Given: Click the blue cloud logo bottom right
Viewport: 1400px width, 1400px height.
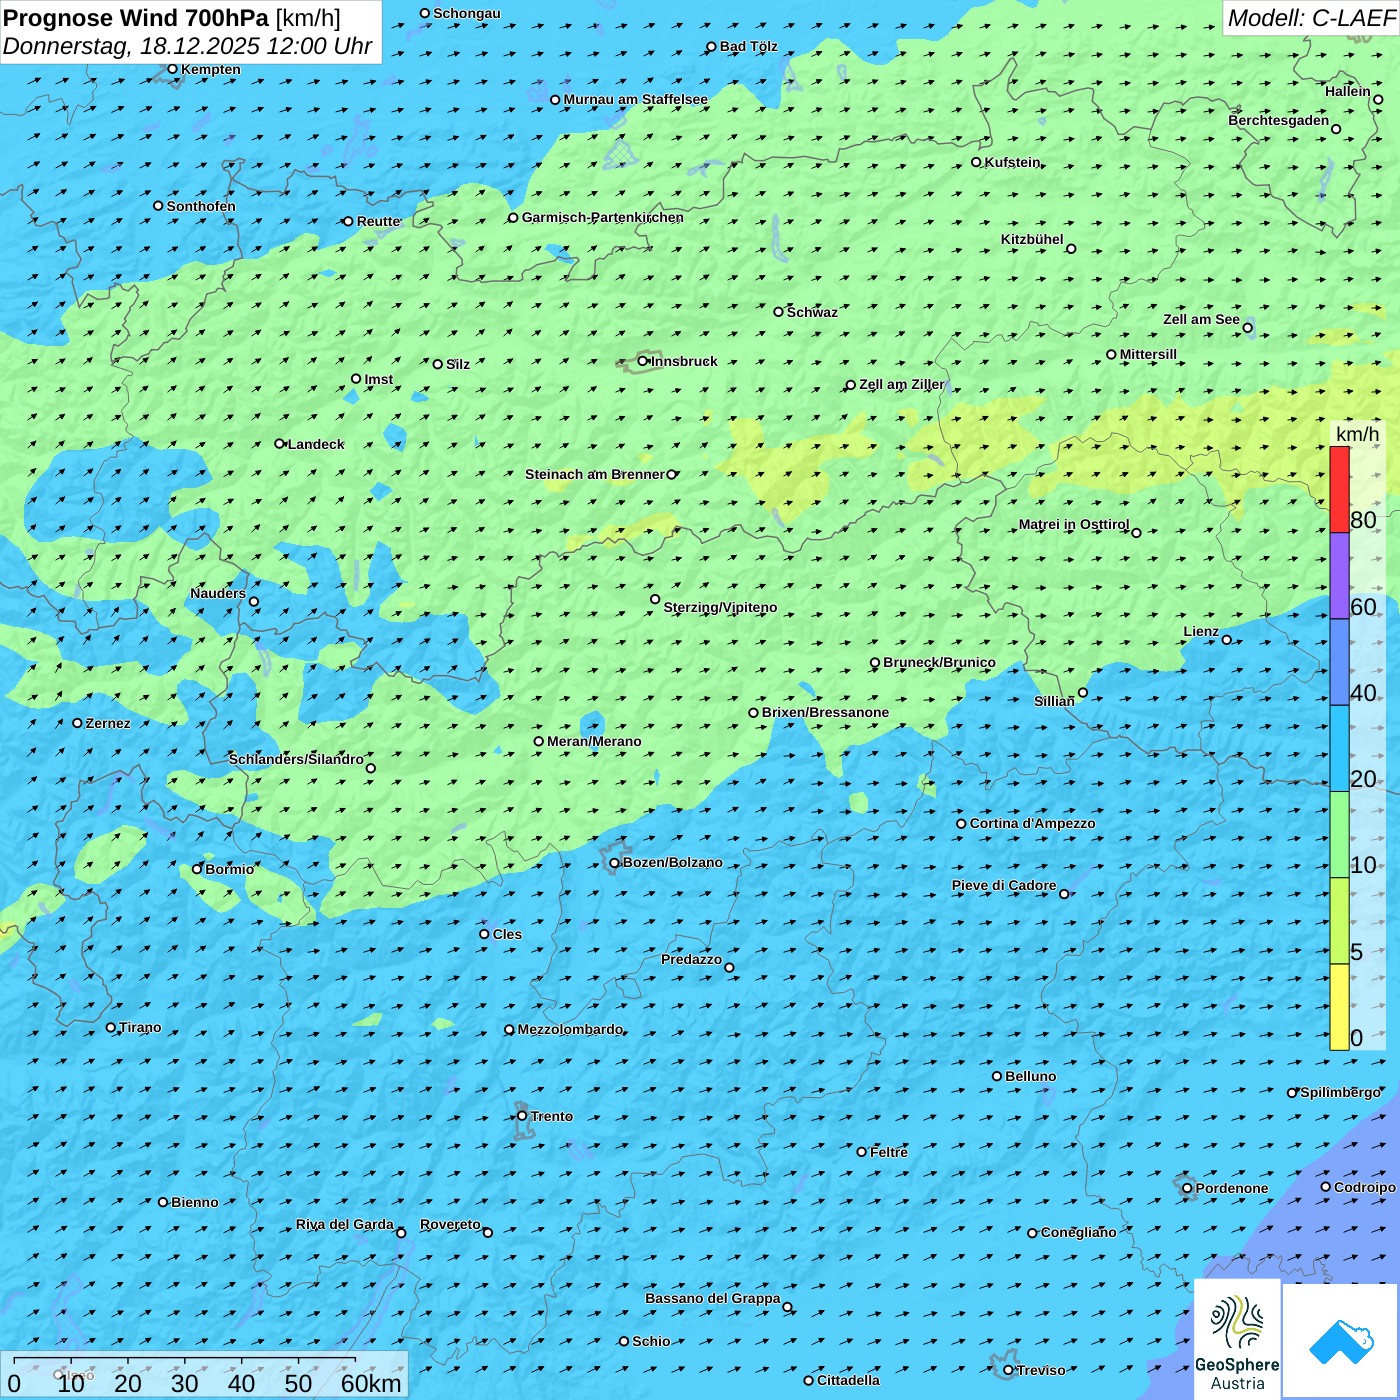Looking at the screenshot, I should click(x=1340, y=1340).
